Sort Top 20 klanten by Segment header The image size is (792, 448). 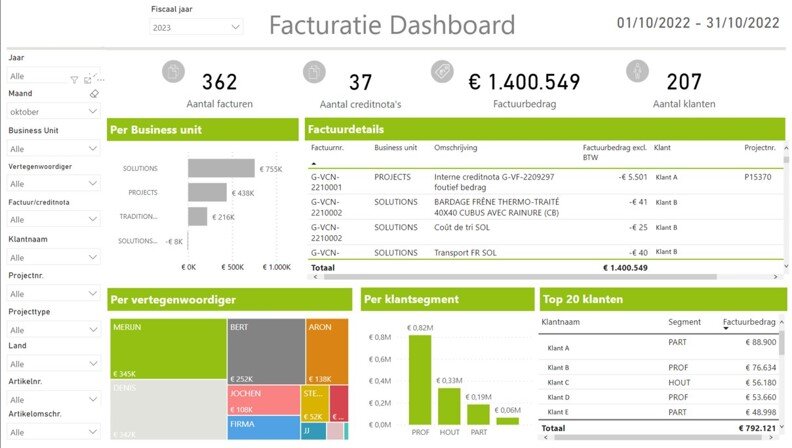(x=684, y=322)
